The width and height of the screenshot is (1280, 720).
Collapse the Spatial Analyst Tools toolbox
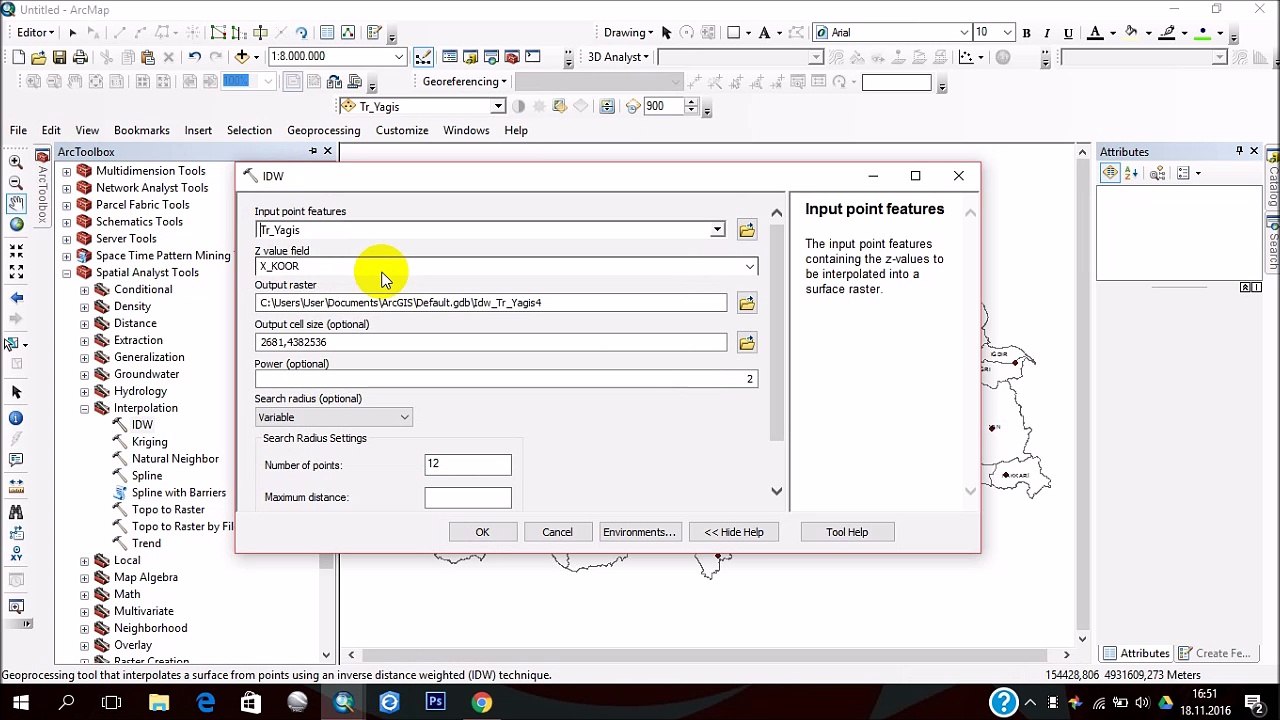click(x=67, y=273)
